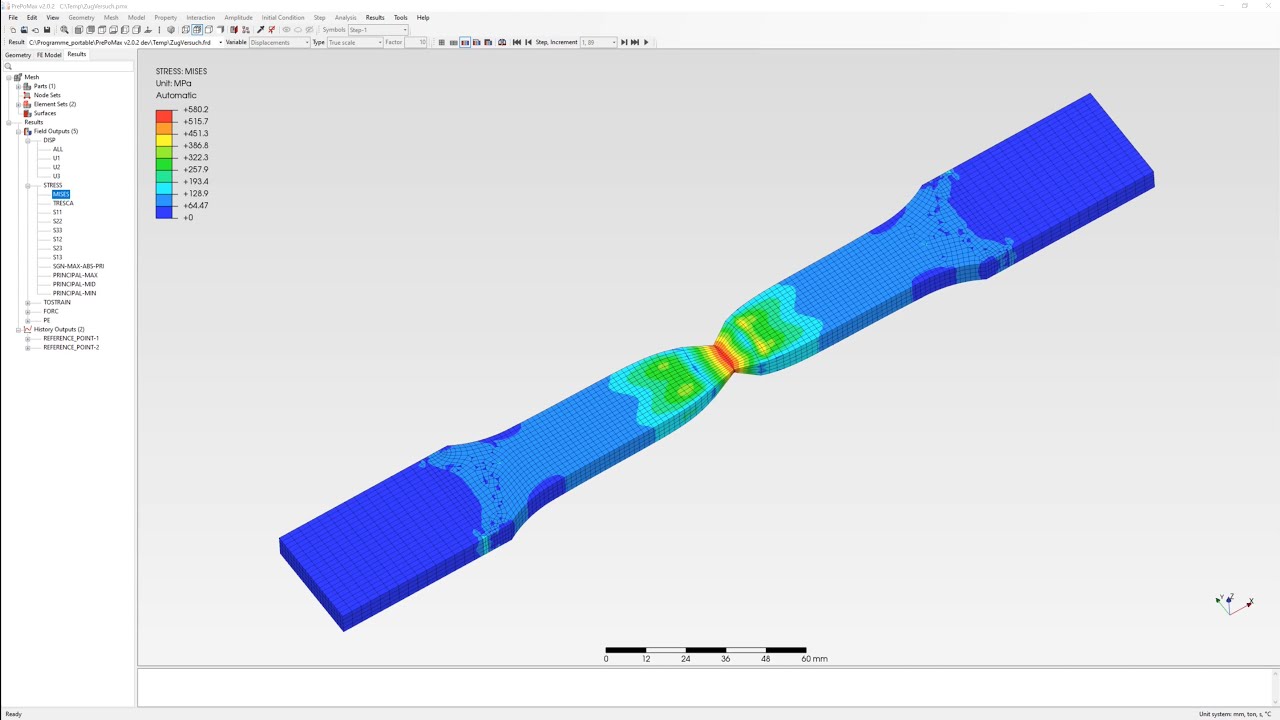Expand the REFERENCE_POINT-1 node
Viewport: 1280px width, 720px height.
[28, 338]
